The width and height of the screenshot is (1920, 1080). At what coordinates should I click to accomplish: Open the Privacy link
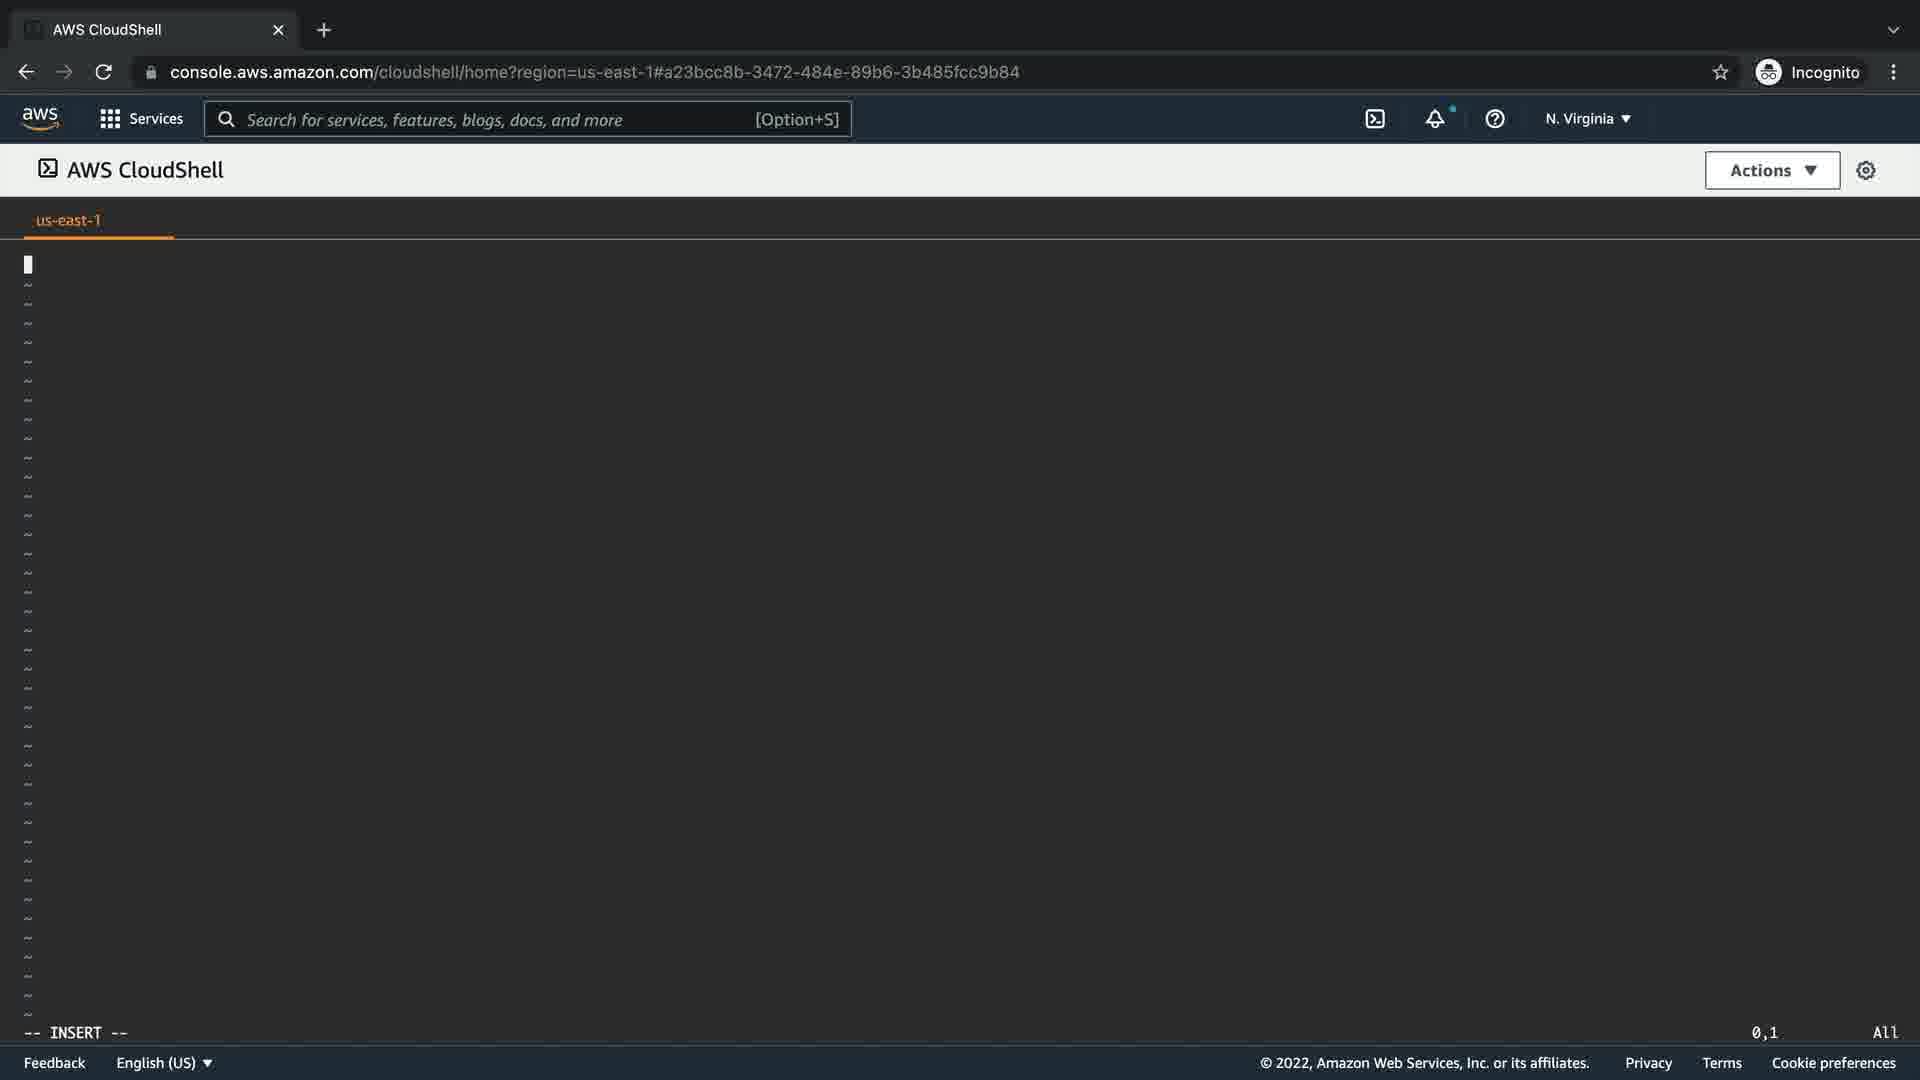(x=1648, y=1063)
